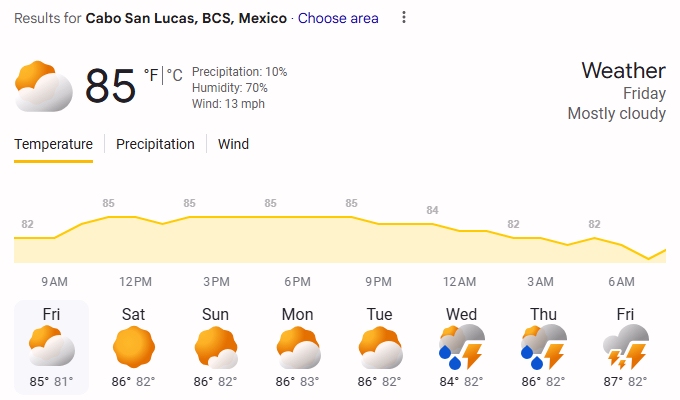The width and height of the screenshot is (680, 400).
Task: Click Tuesday's partly cloudy forecast icon
Action: click(x=379, y=347)
